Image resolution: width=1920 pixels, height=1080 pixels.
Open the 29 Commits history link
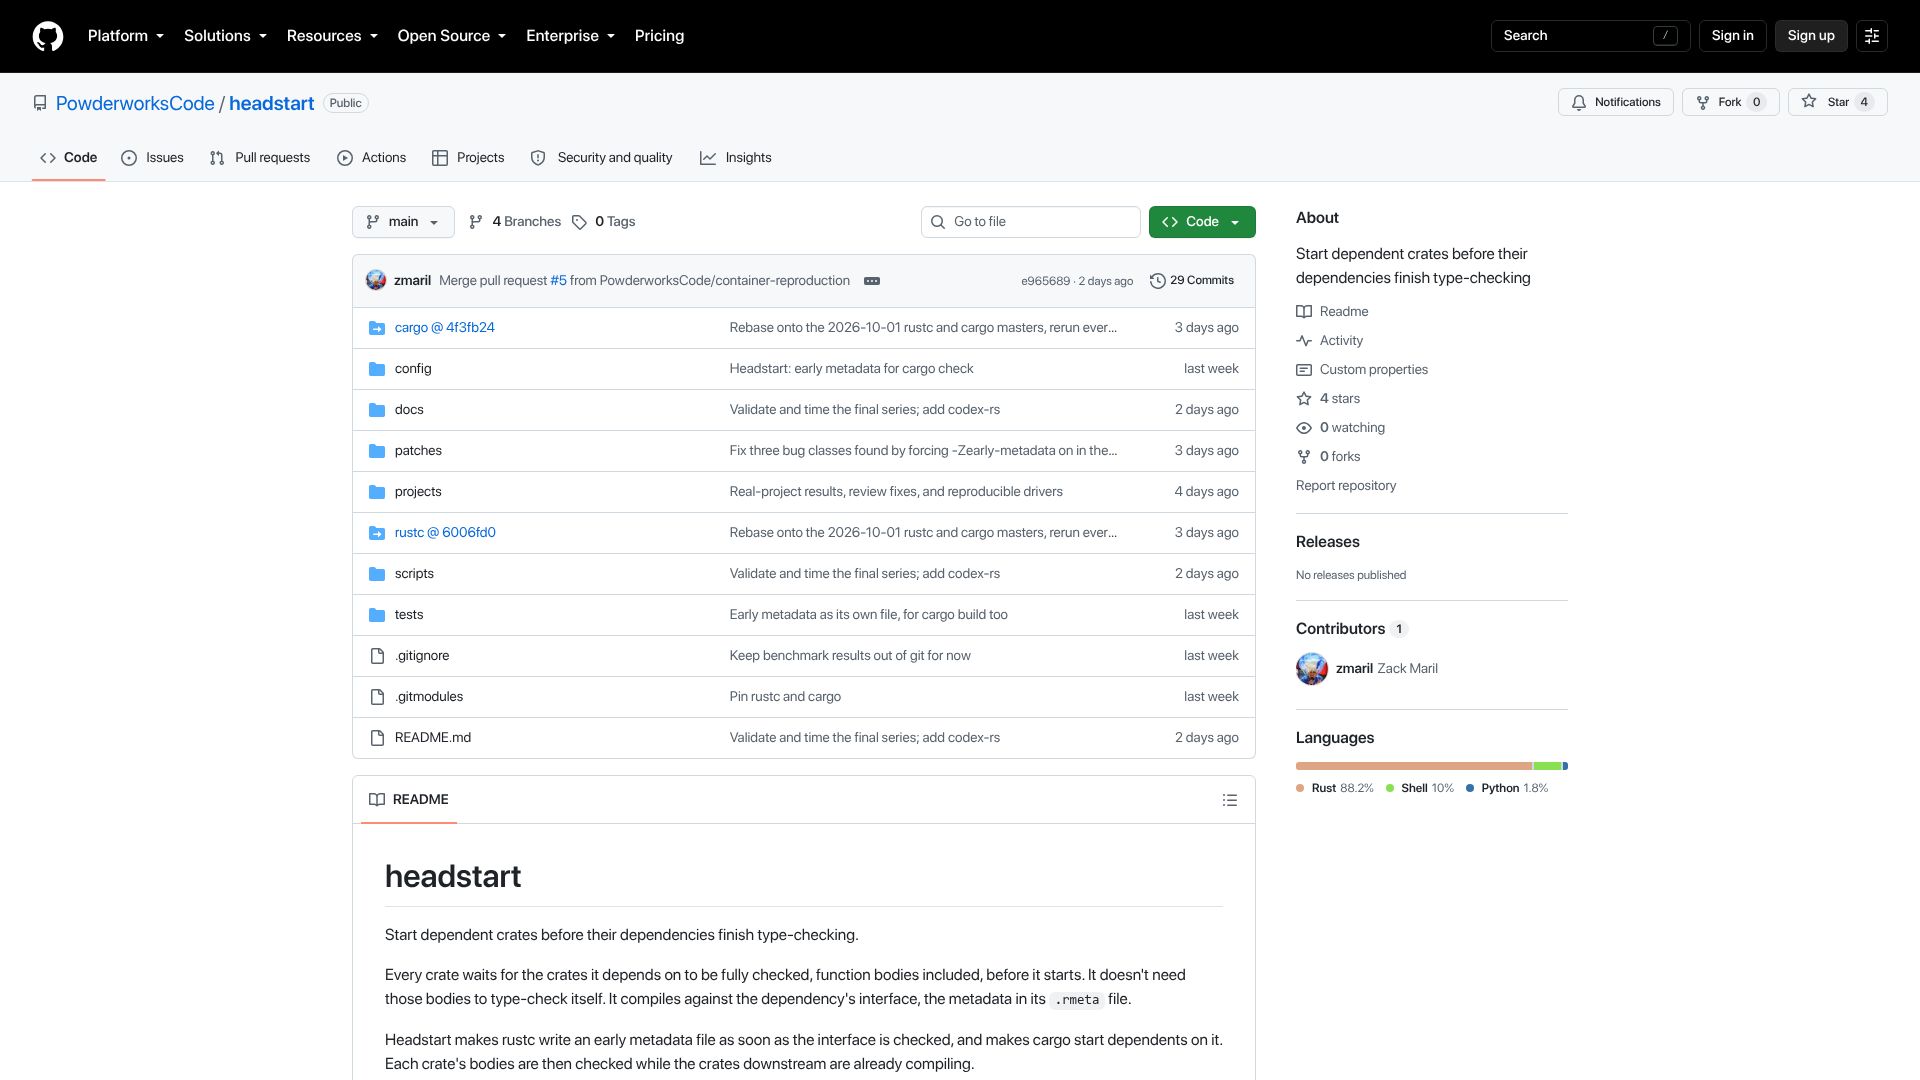coord(1192,281)
